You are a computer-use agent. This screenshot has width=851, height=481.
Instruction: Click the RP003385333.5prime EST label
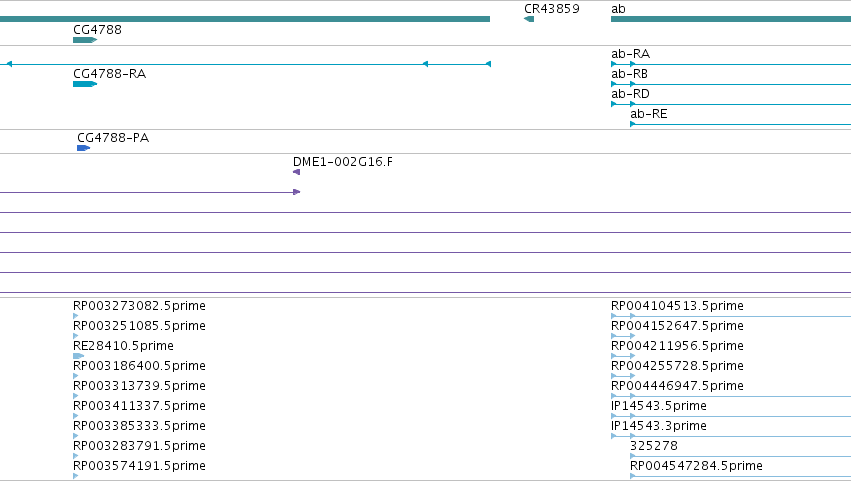point(139,425)
